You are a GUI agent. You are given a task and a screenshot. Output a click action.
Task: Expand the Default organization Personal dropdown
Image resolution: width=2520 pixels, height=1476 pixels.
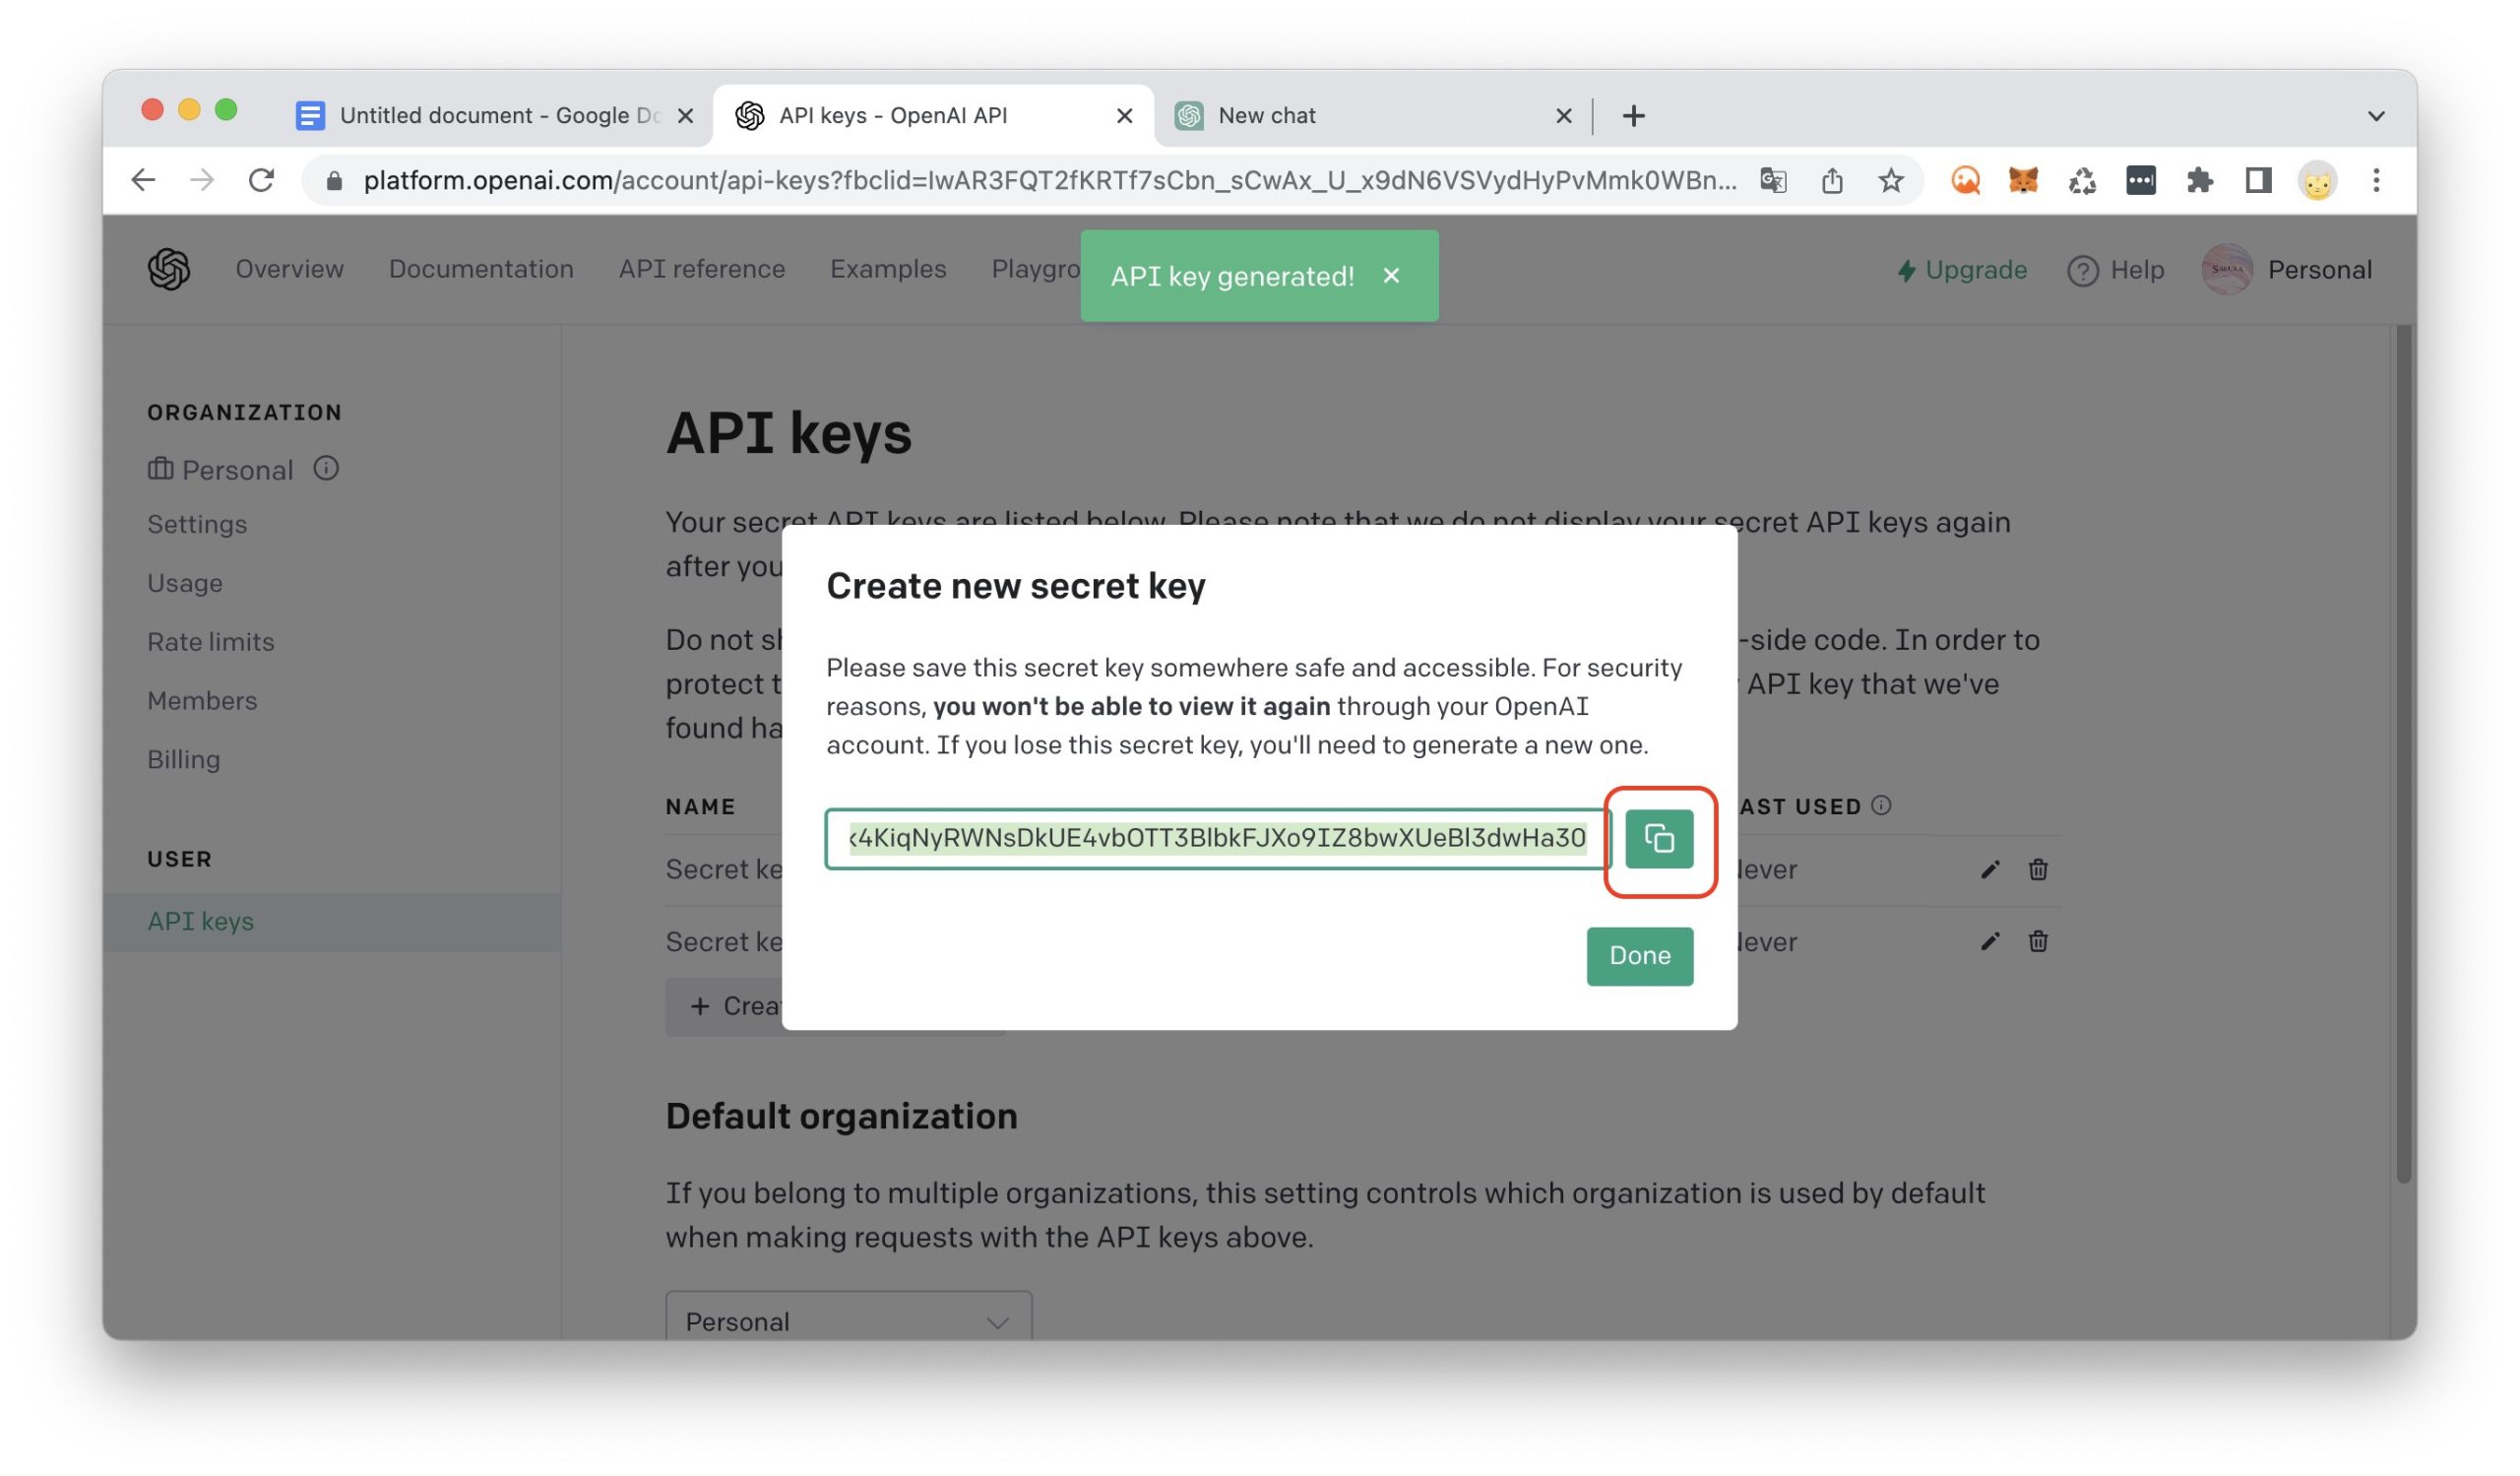point(848,1321)
